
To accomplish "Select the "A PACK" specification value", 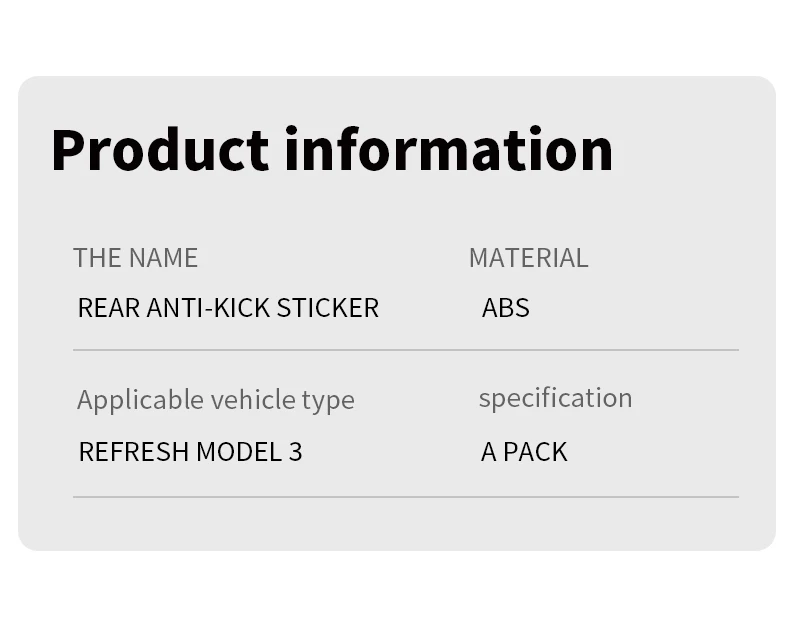I will tap(523, 452).
